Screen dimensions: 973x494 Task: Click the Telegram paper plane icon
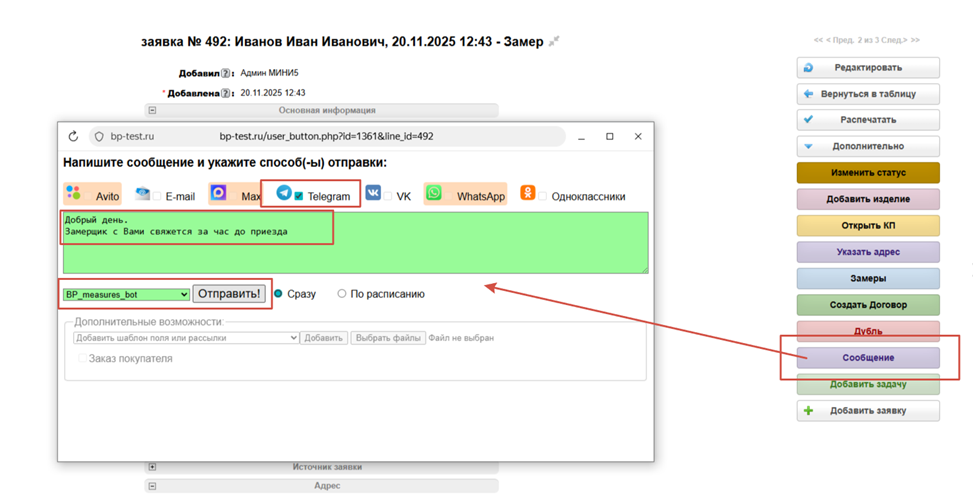pyautogui.click(x=284, y=193)
